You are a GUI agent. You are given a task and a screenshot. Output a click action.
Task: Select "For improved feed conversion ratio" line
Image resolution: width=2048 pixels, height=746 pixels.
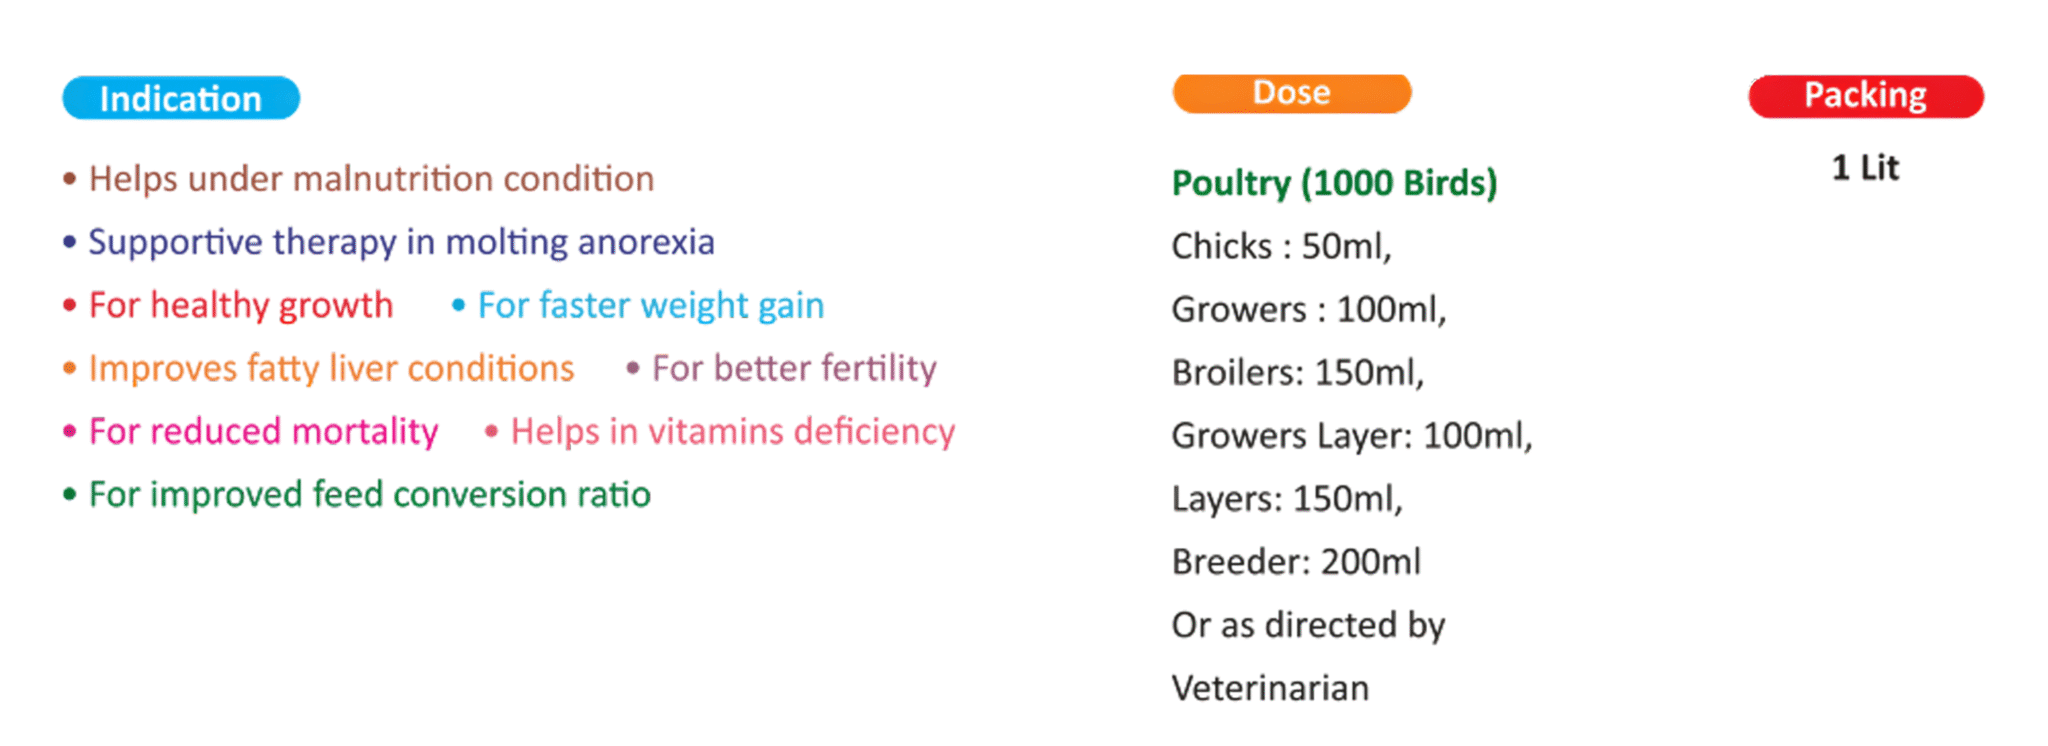[x=369, y=494]
